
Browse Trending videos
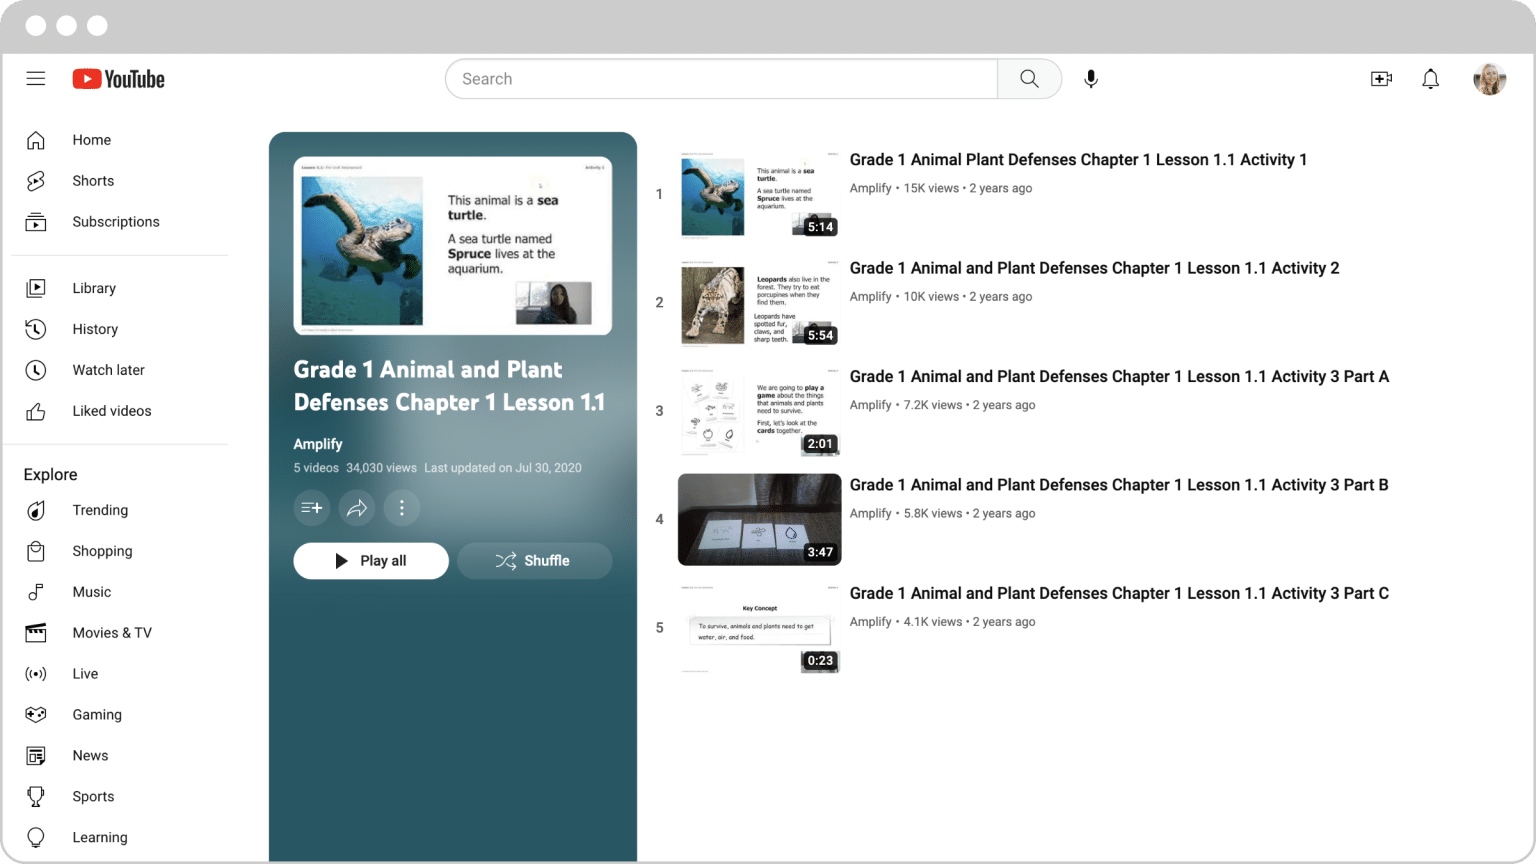point(100,510)
